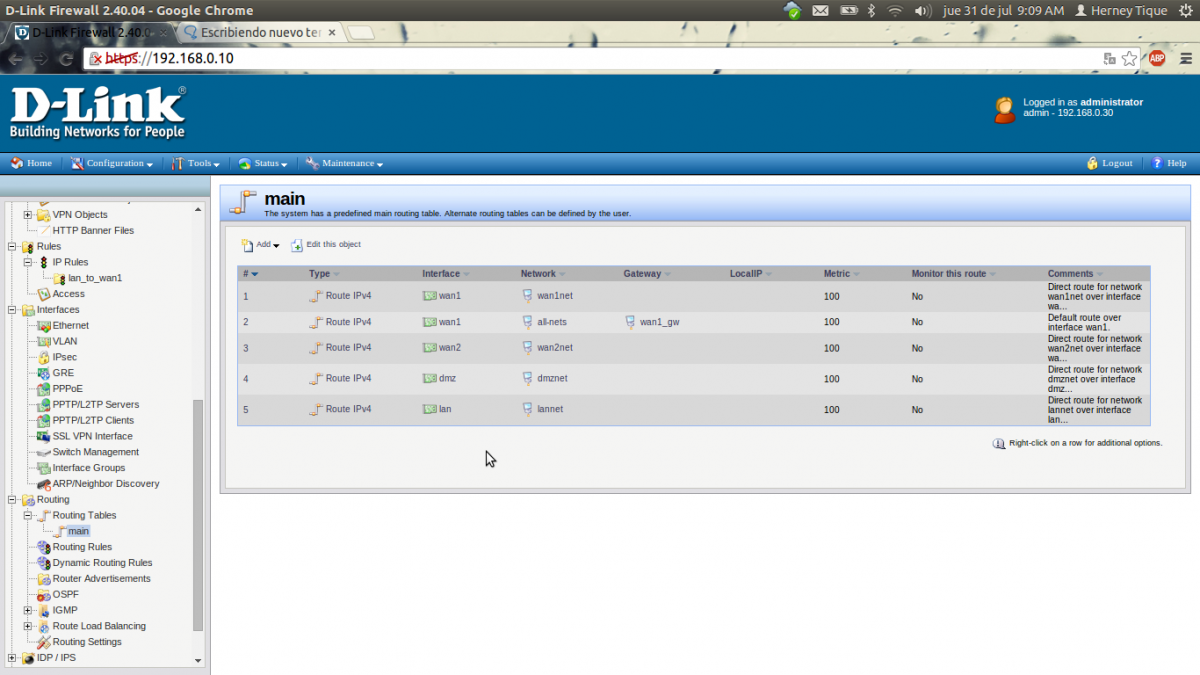Screen dimensions: 1200x675
Task: Select Routing Tables in tree
Action: click(x=84, y=515)
